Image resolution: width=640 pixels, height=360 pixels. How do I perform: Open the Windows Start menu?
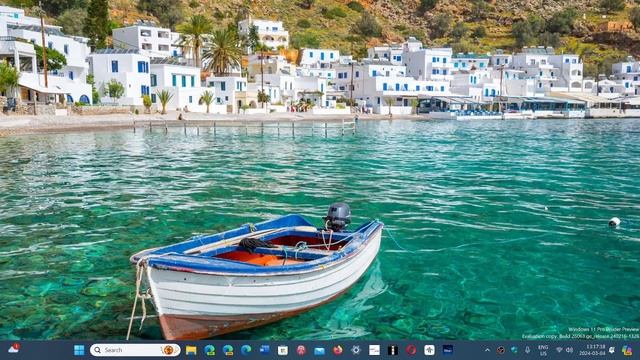coord(79,350)
